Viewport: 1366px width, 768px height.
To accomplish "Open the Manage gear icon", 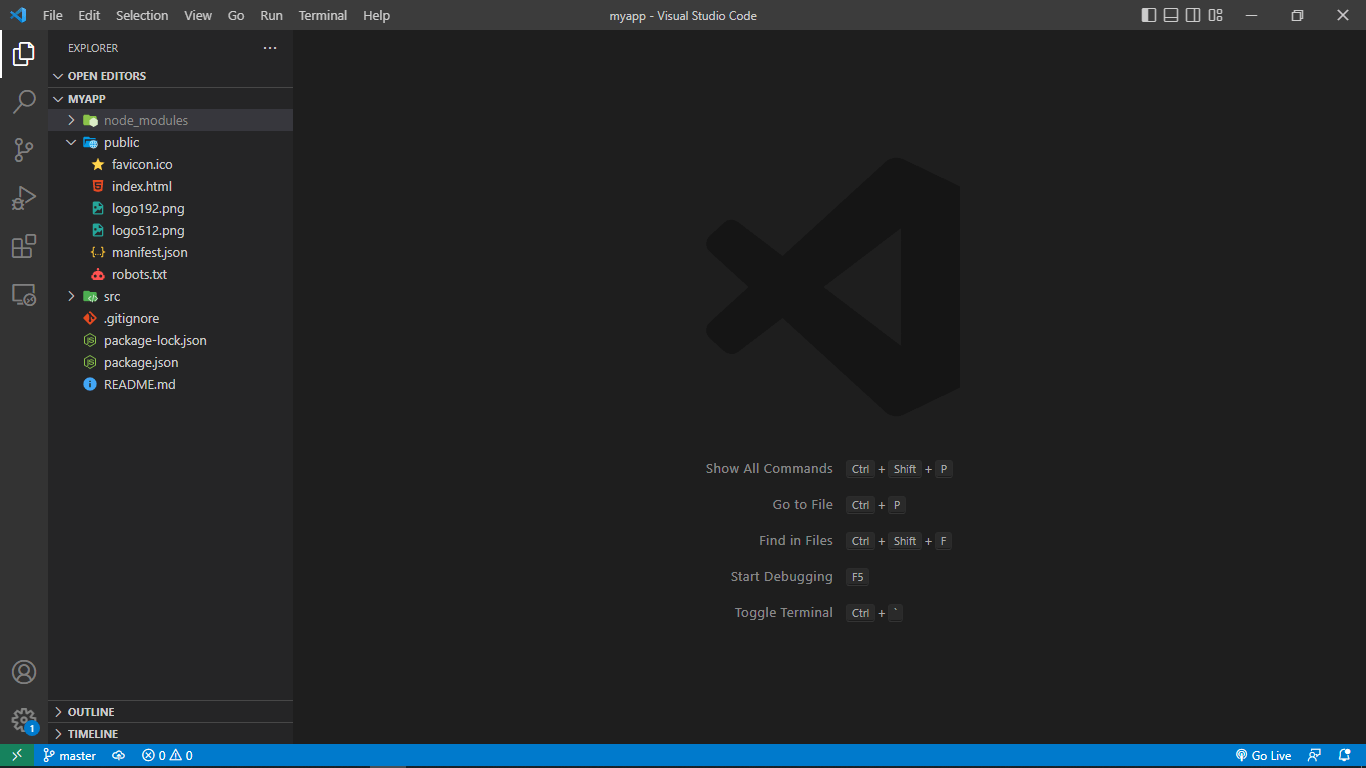I will (x=24, y=720).
